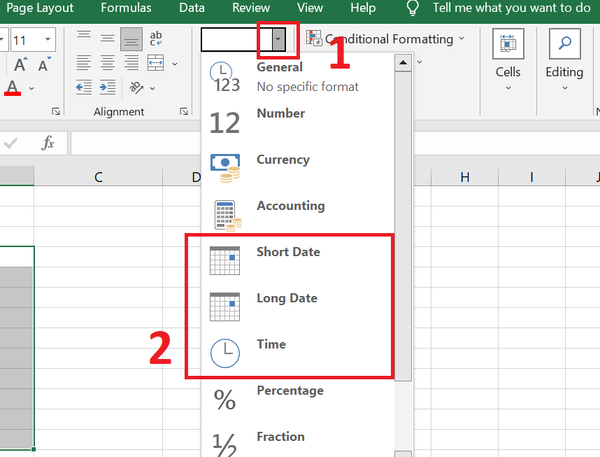This screenshot has width=600, height=457.
Task: Click the Merge & Center icon
Action: [x=155, y=63]
